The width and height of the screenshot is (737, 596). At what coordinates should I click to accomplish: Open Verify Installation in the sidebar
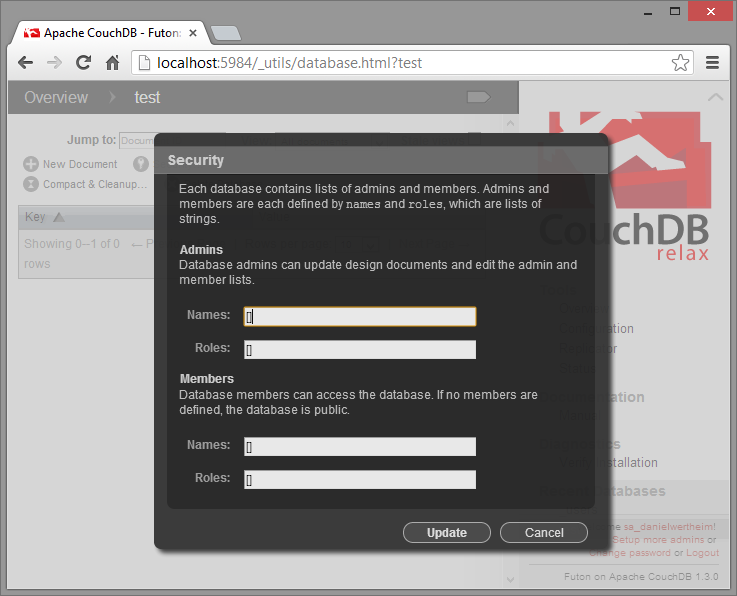(609, 463)
